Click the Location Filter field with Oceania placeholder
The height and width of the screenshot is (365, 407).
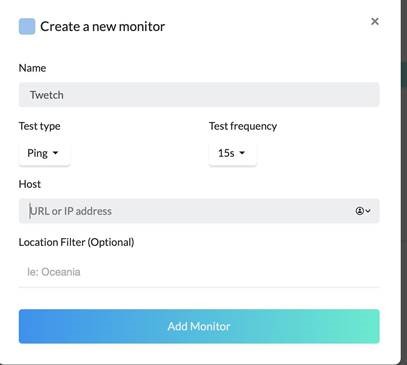199,272
